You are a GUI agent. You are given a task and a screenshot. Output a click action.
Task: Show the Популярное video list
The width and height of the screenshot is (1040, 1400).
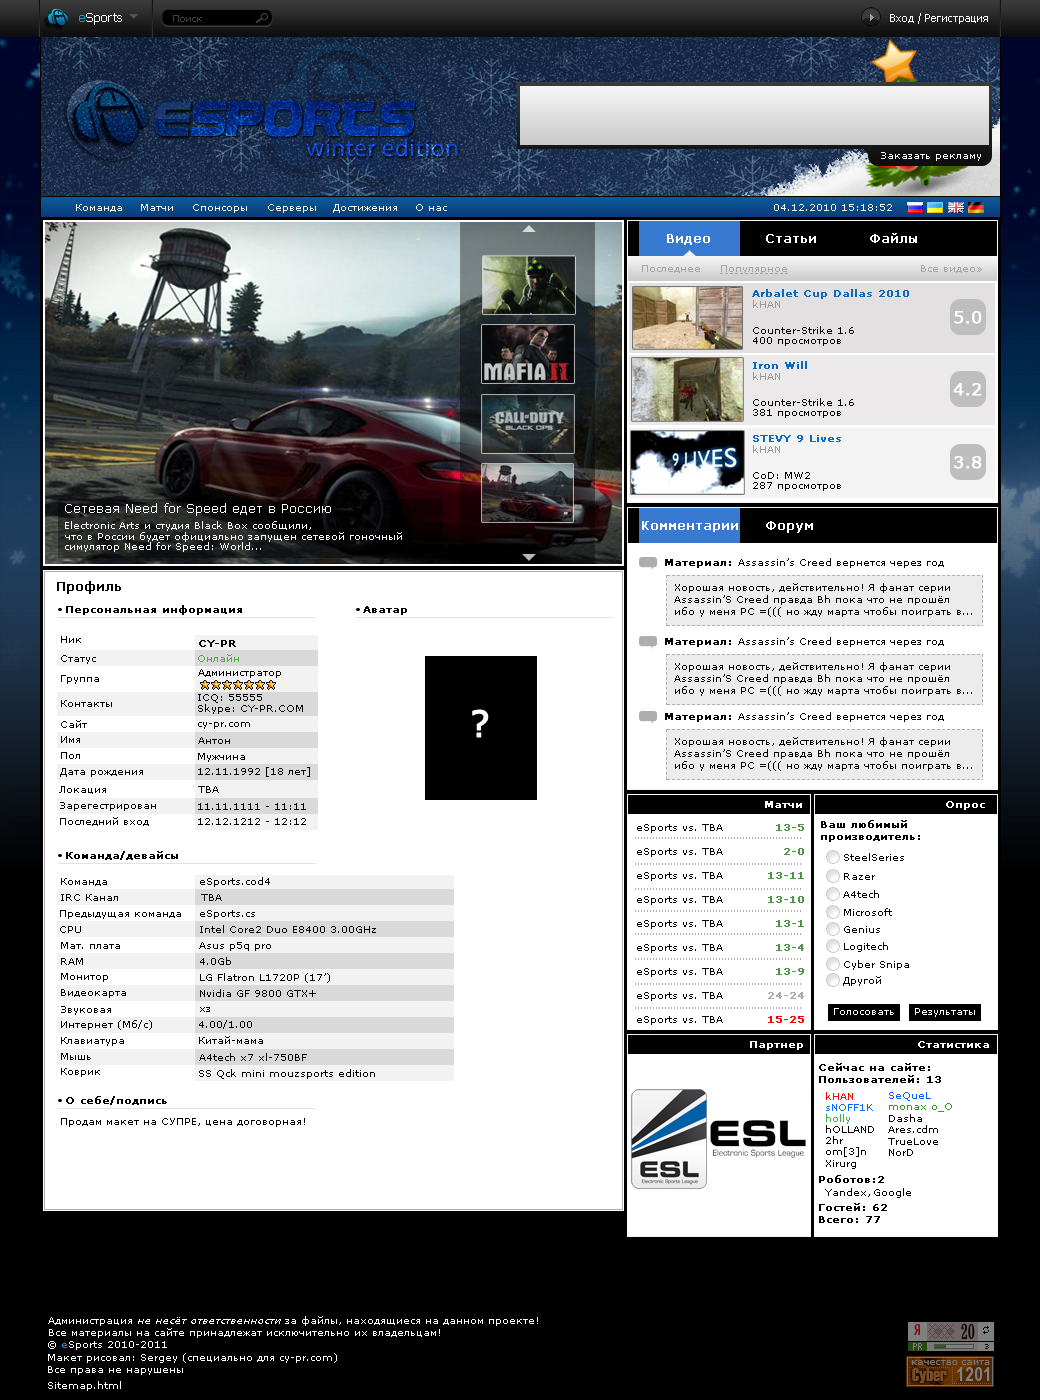(x=754, y=269)
